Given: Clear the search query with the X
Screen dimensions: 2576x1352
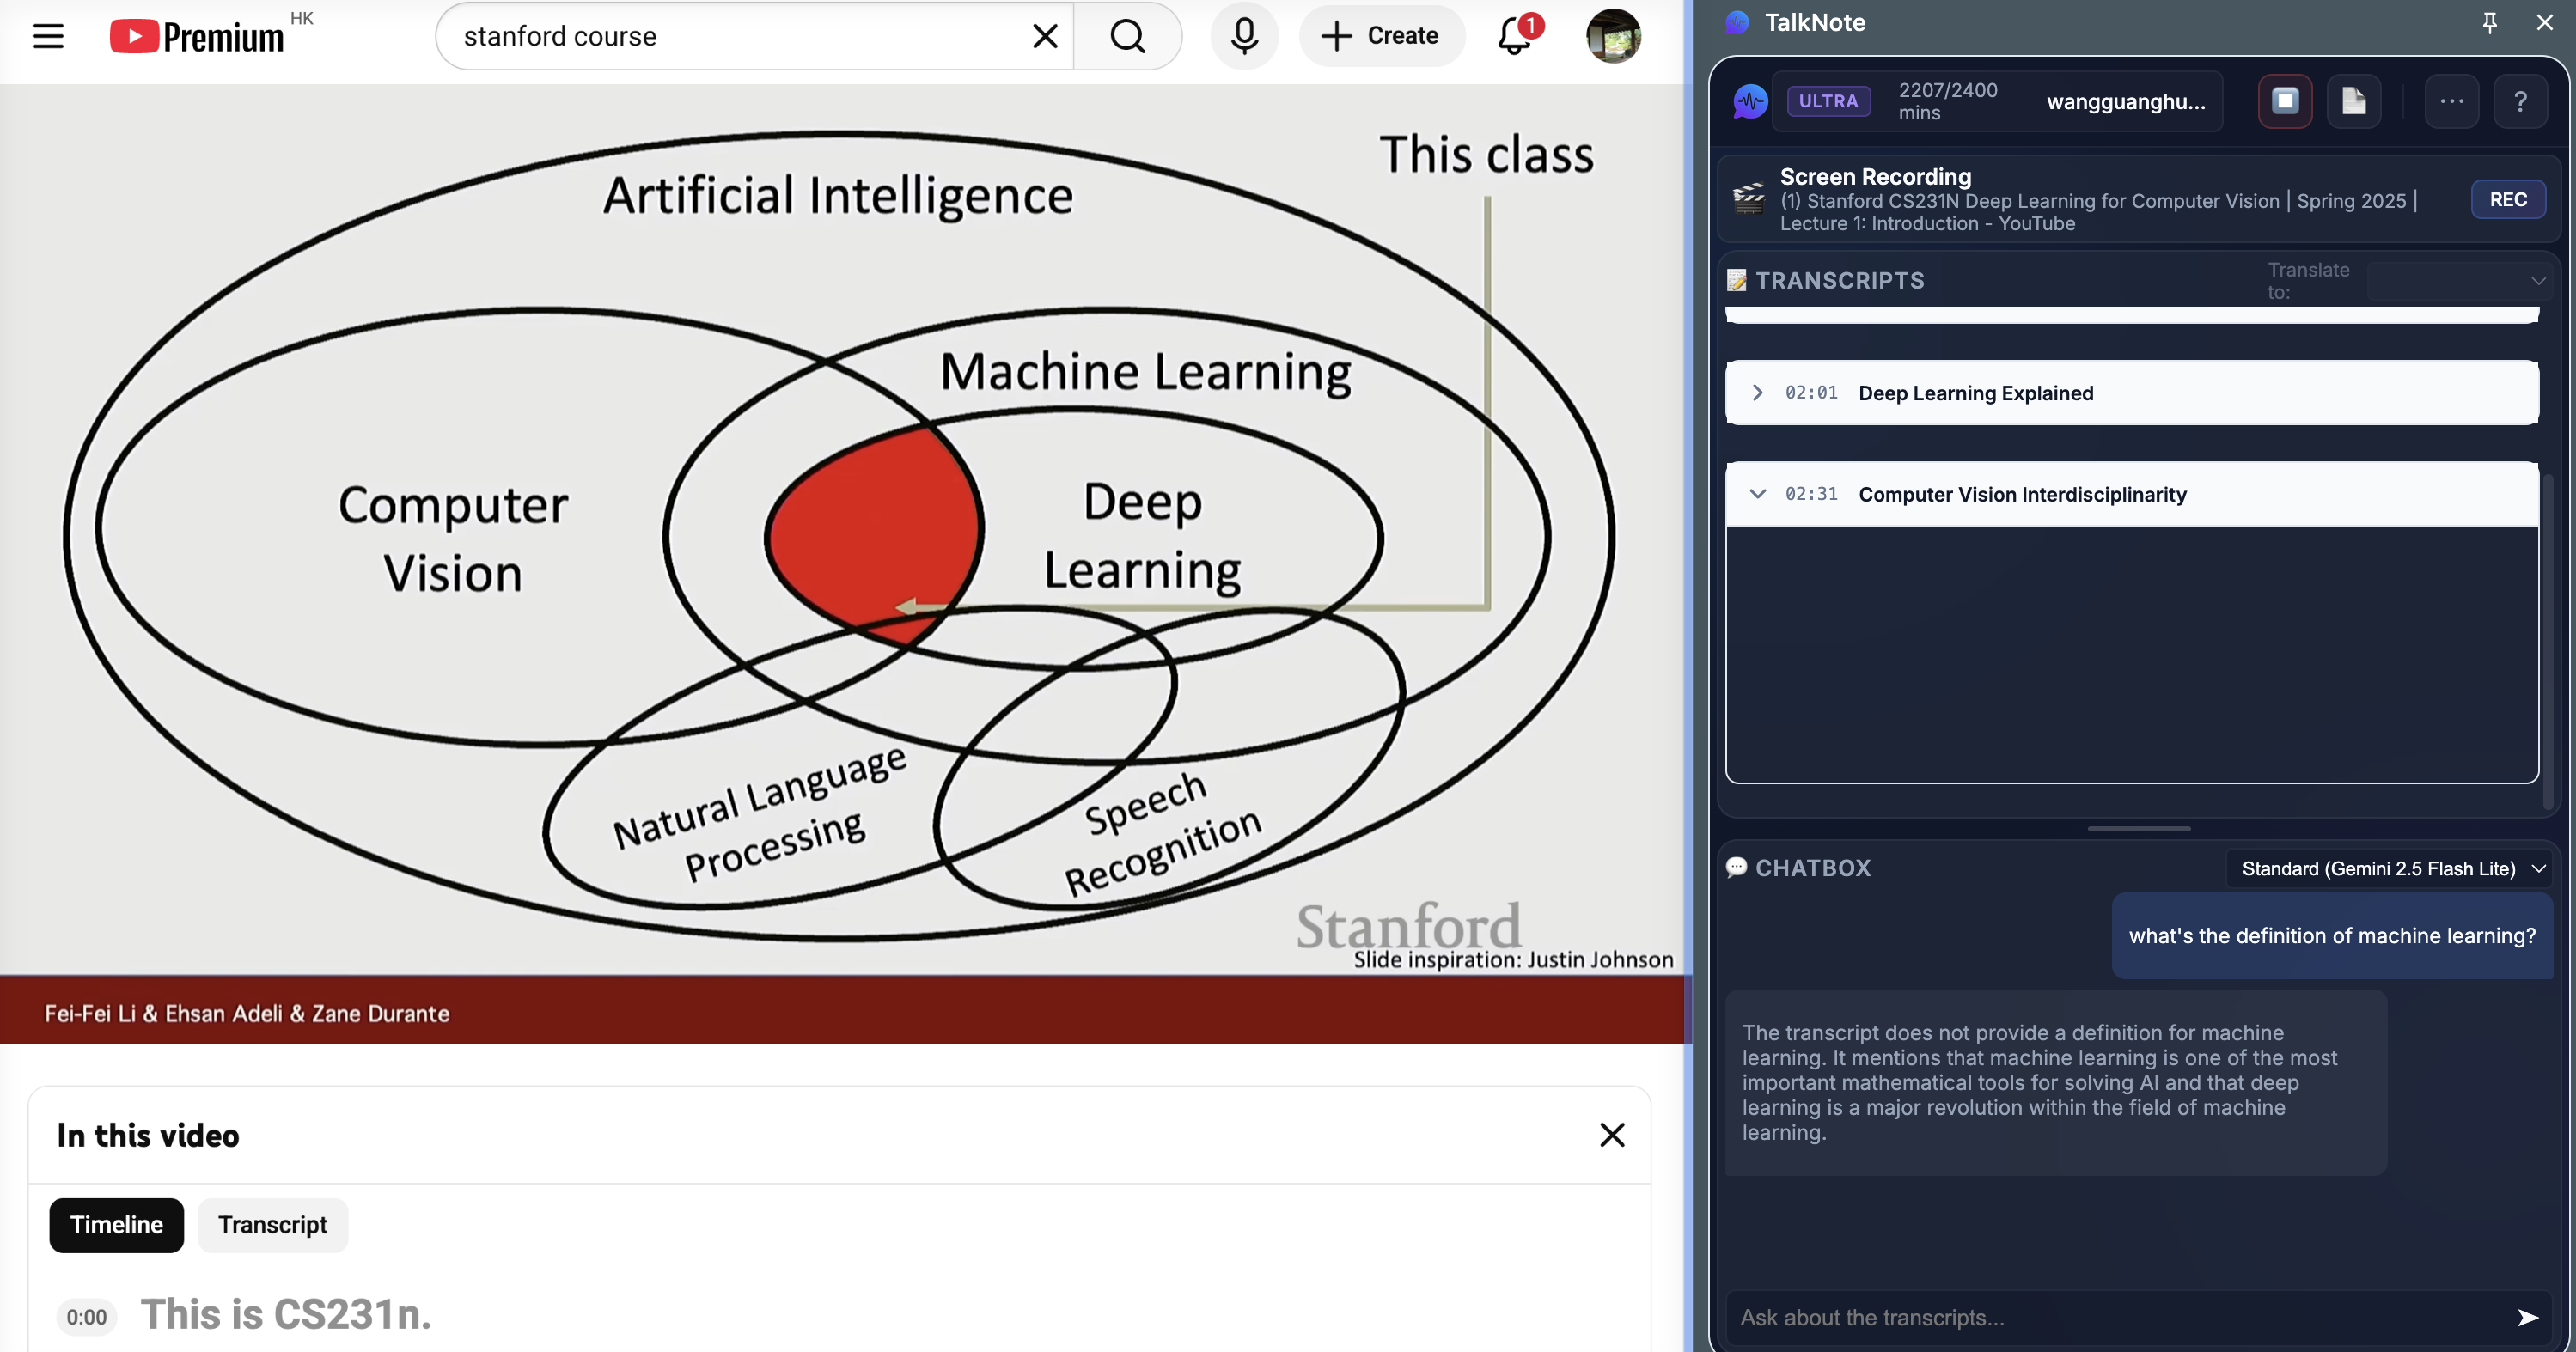Looking at the screenshot, I should pos(1044,36).
